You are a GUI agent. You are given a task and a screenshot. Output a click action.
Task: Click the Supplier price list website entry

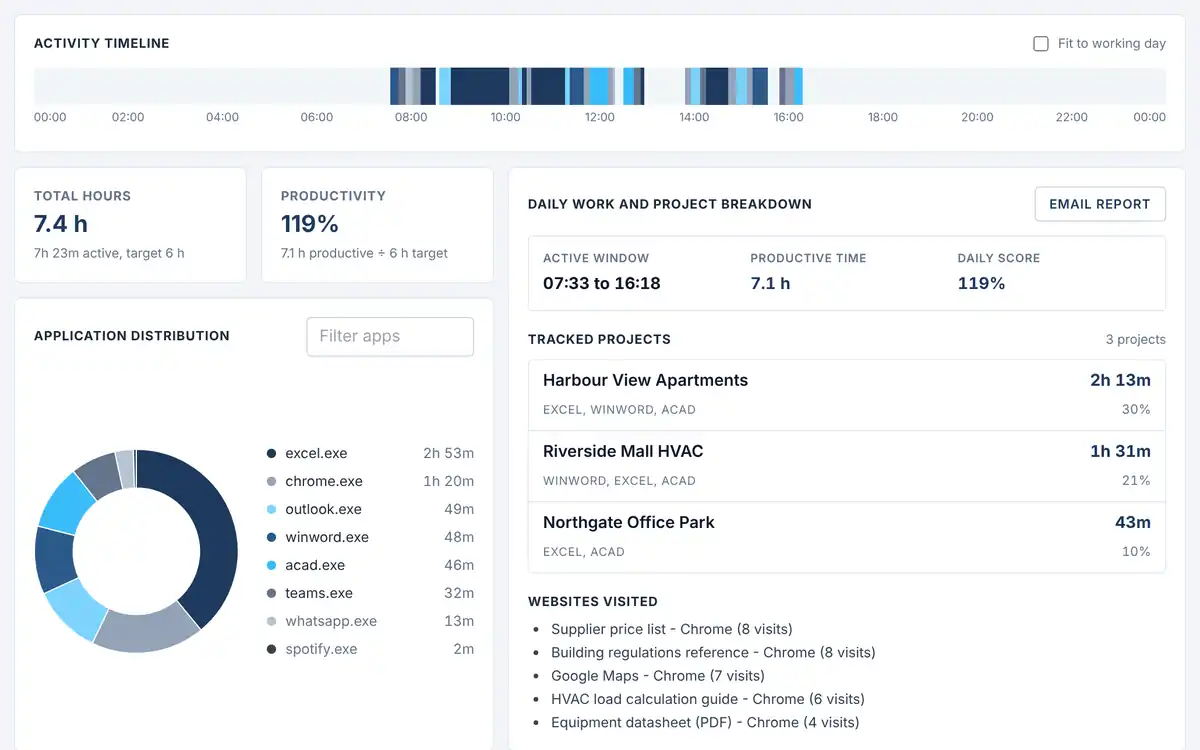point(672,629)
